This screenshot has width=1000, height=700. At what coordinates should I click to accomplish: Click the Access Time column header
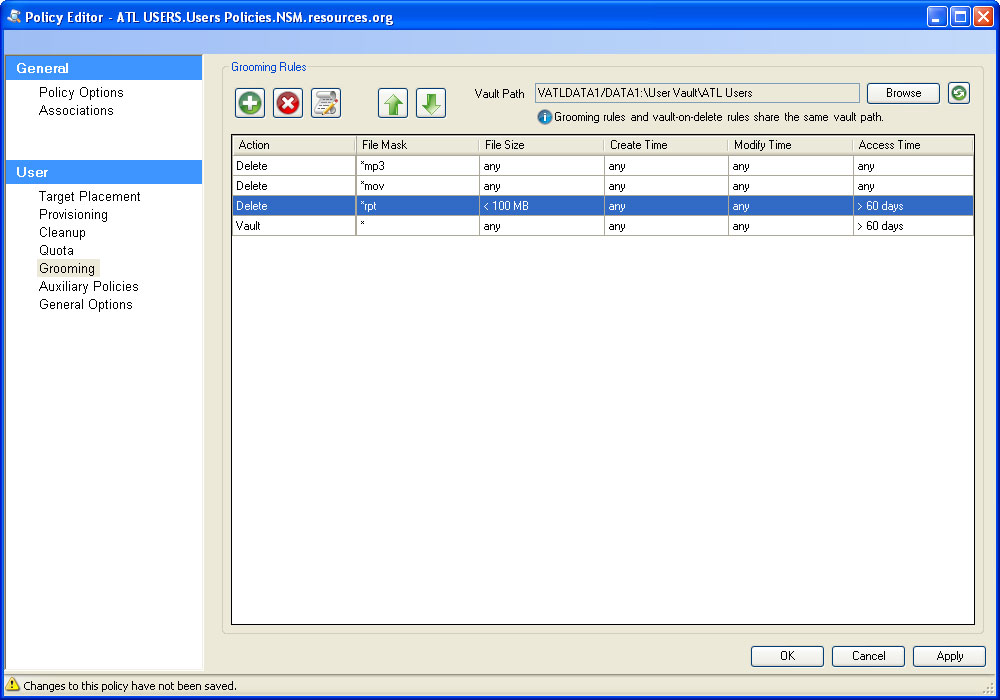[x=912, y=145]
